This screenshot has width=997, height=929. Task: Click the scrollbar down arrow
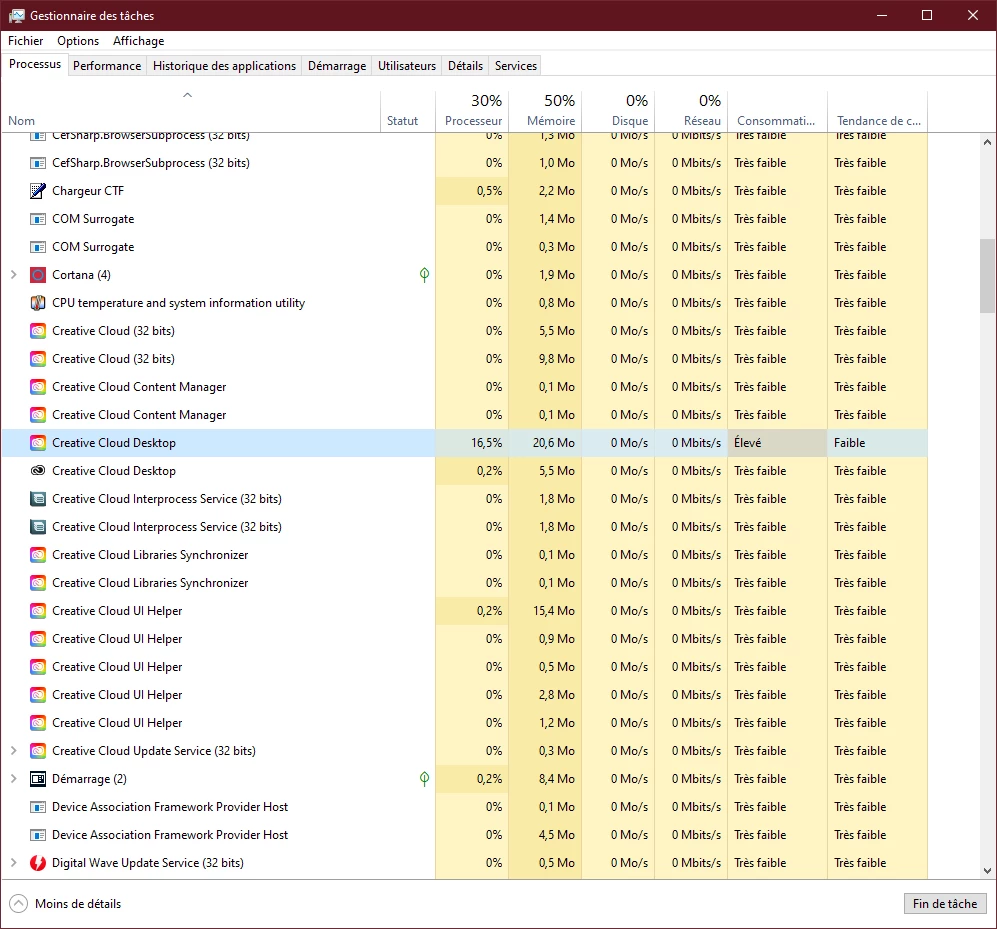987,871
